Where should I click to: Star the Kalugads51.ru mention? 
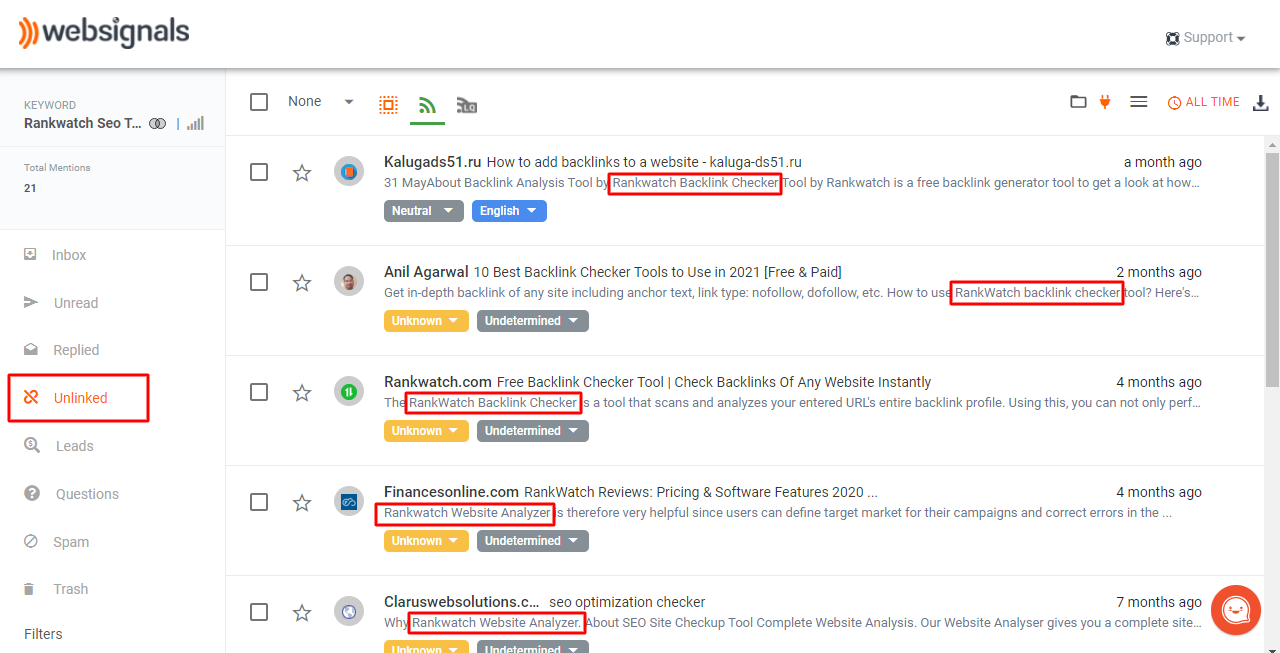(302, 173)
